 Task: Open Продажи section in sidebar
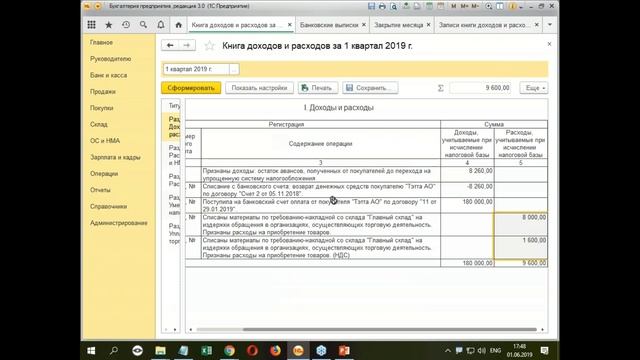103,91
